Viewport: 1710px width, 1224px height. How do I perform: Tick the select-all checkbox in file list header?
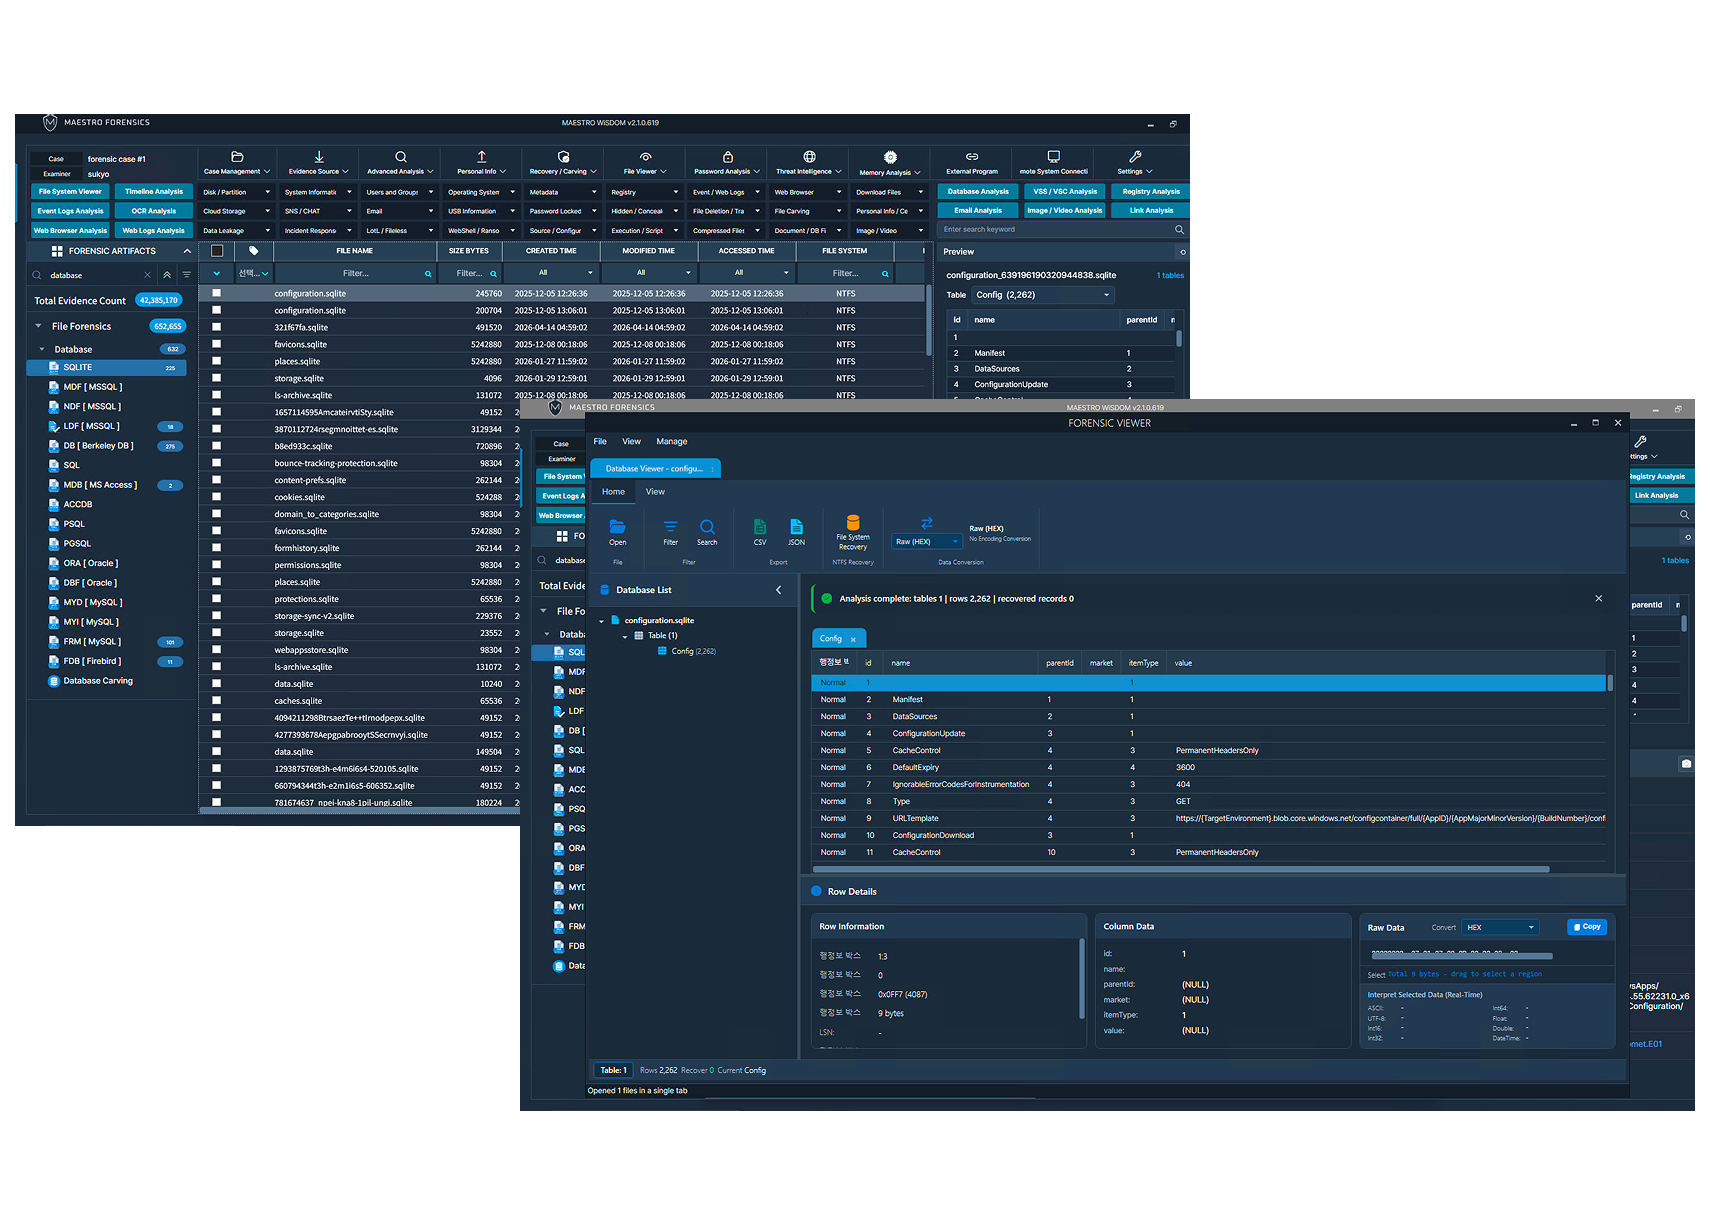(217, 251)
